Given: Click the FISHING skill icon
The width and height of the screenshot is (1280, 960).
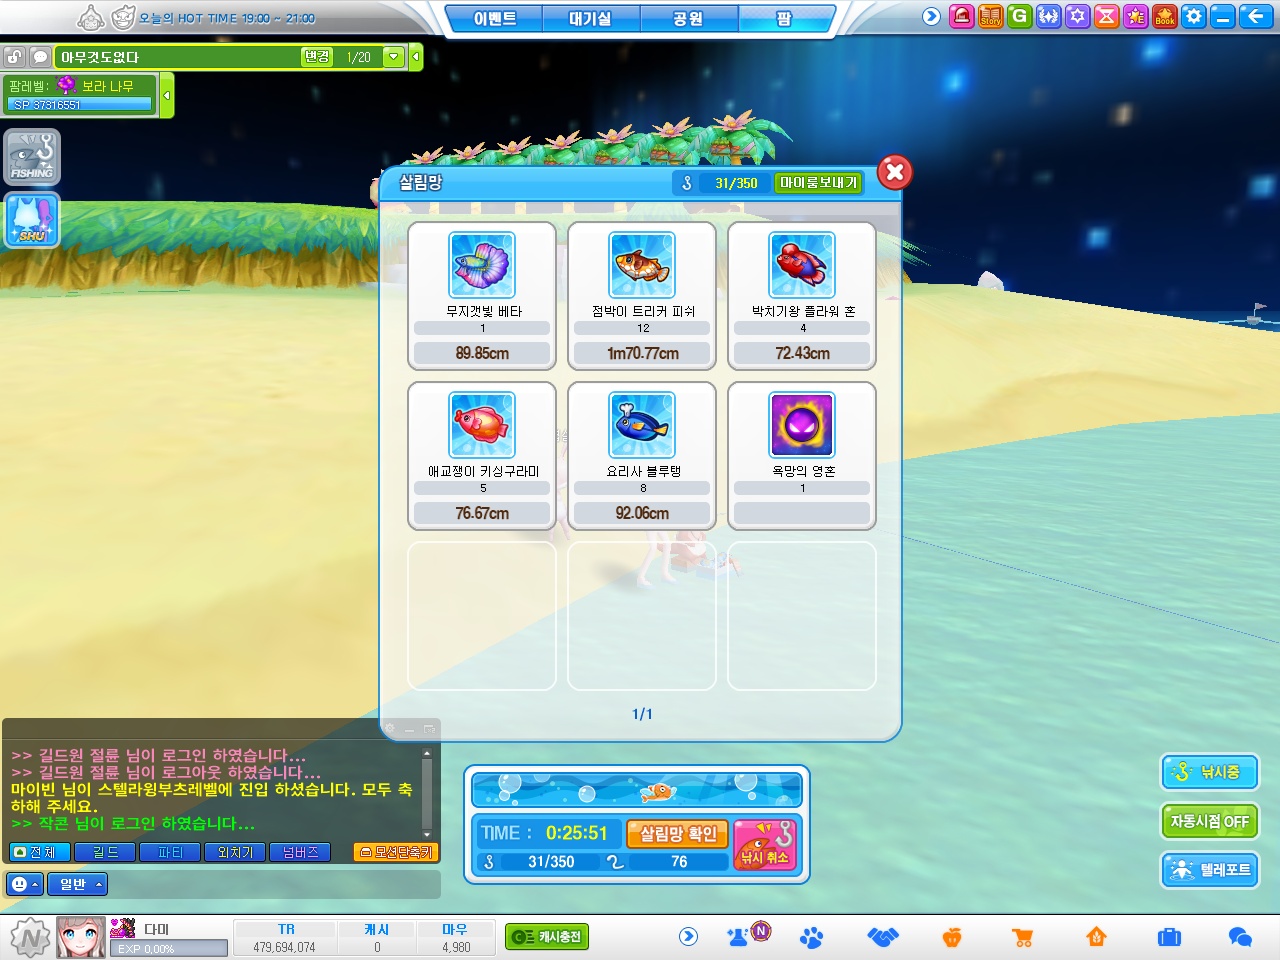Looking at the screenshot, I should [x=32, y=157].
